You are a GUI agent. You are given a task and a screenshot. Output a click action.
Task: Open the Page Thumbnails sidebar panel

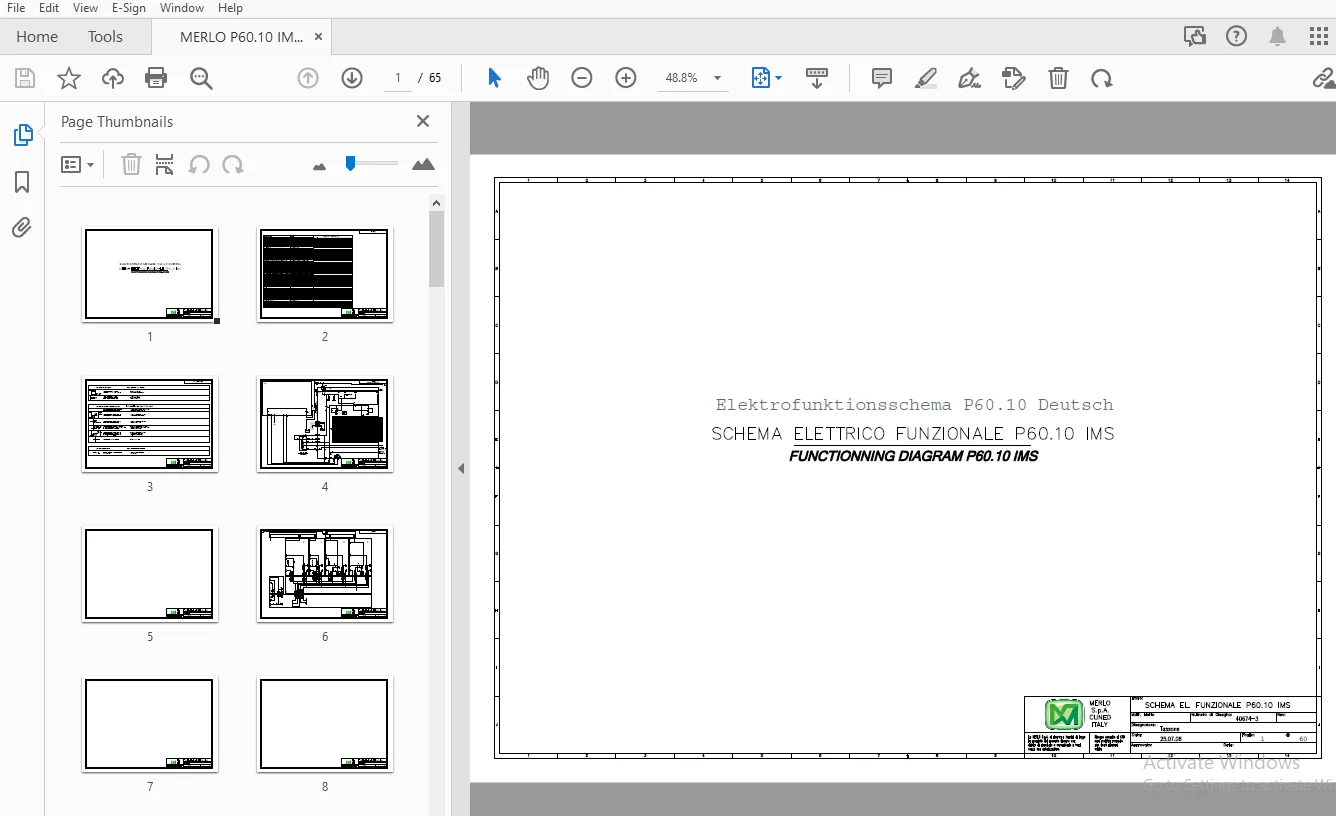pyautogui.click(x=22, y=135)
